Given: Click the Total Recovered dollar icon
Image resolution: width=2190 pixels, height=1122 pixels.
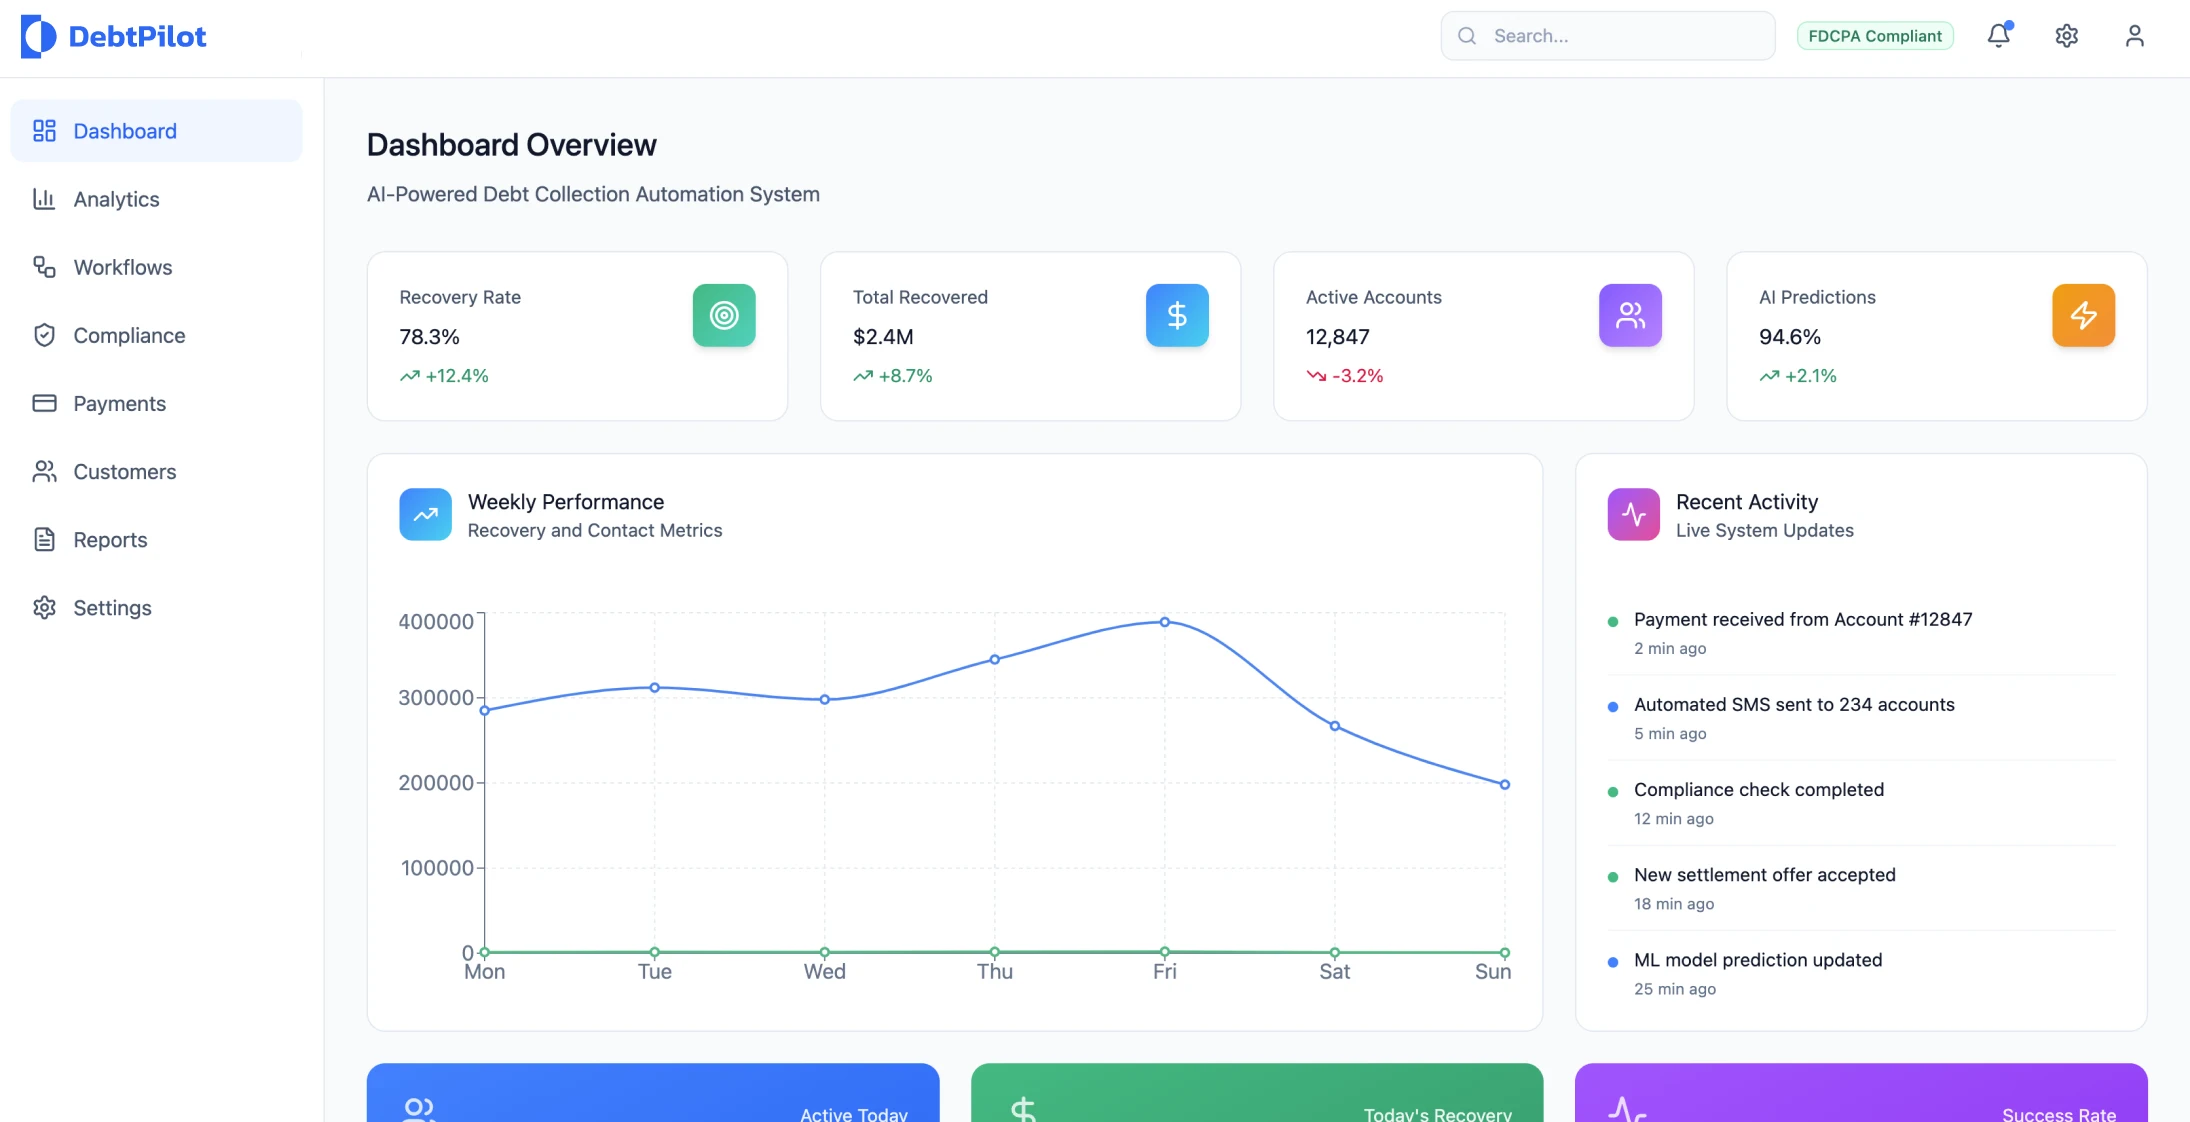Looking at the screenshot, I should pos(1176,316).
